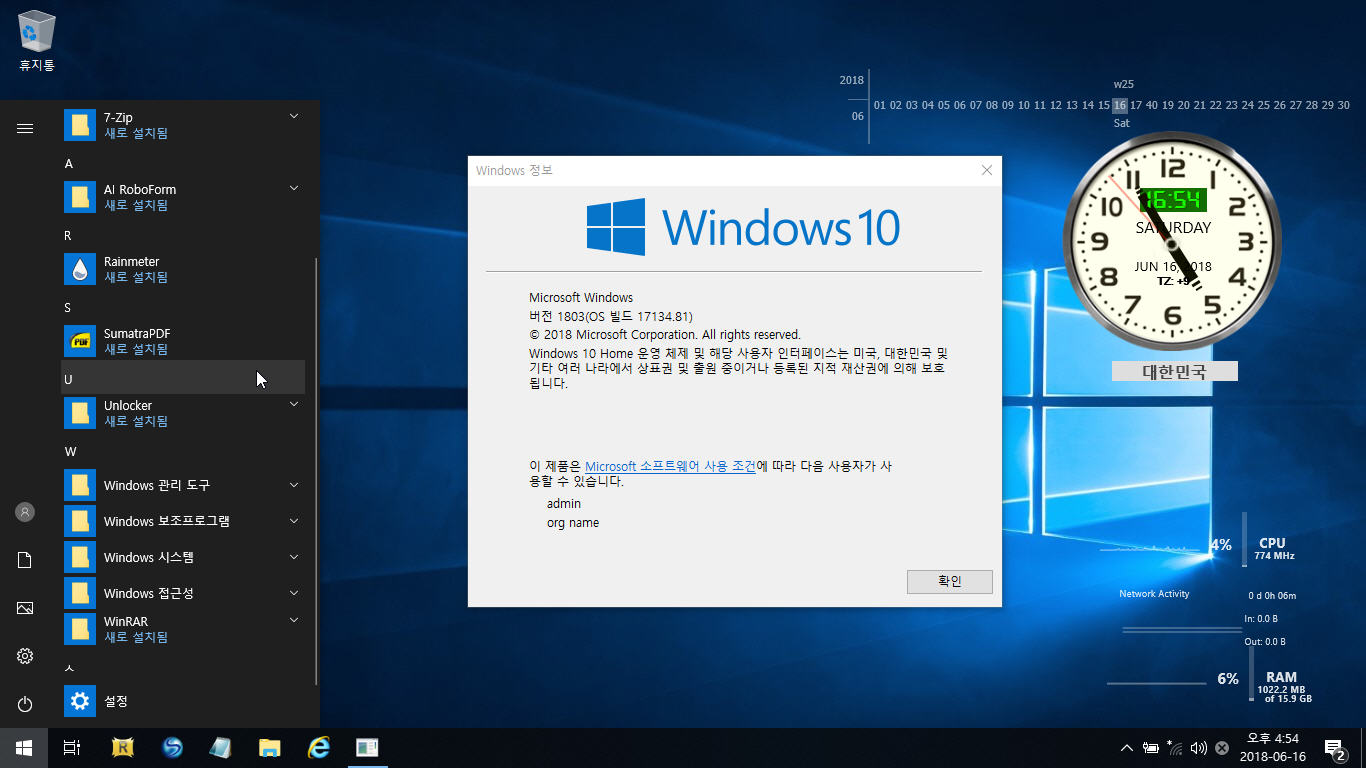Click the analog clock desktop widget
Viewport: 1366px width, 768px height.
pos(1171,242)
